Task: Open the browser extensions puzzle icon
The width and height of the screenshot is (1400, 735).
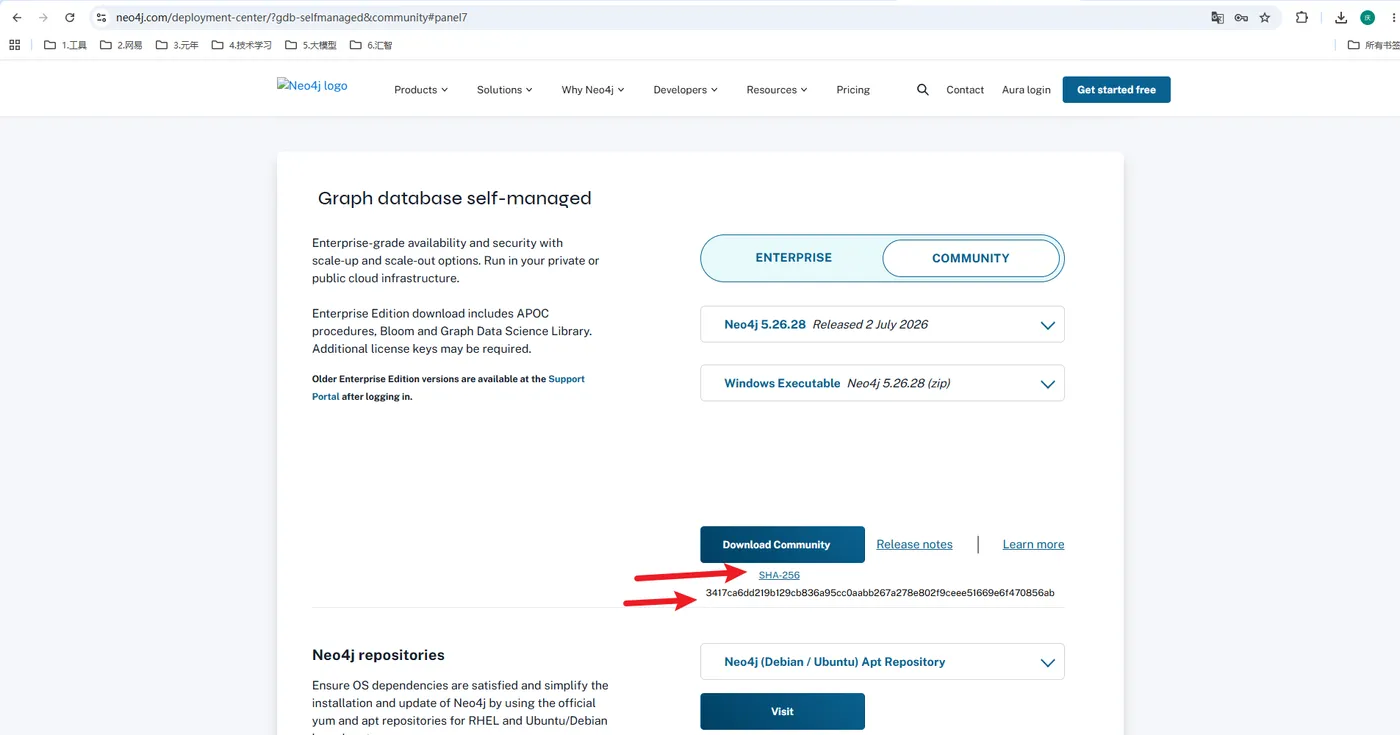Action: [x=1302, y=18]
